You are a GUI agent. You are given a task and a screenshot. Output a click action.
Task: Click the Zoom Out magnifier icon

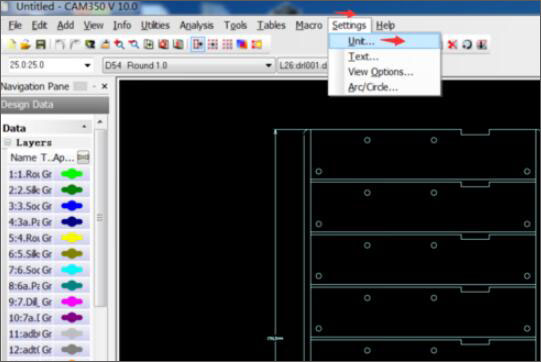(x=134, y=44)
